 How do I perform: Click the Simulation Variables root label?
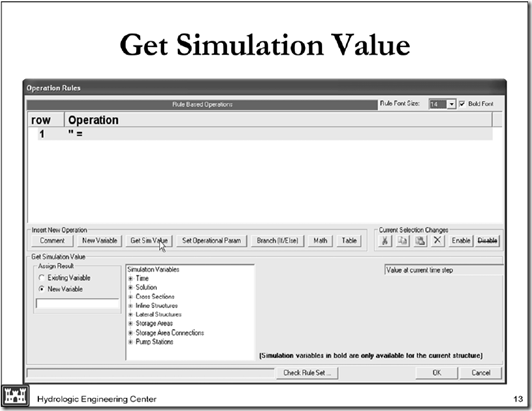[x=153, y=269]
